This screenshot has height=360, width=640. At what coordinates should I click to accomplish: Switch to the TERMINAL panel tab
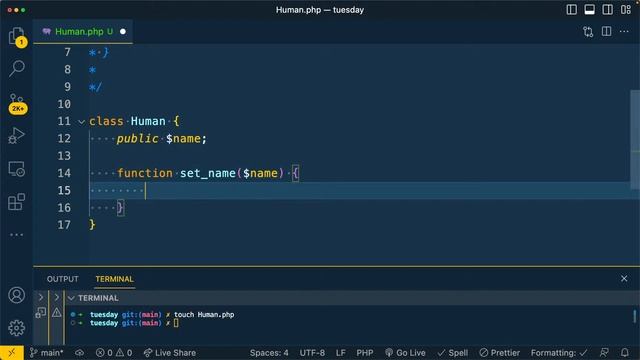tap(114, 279)
